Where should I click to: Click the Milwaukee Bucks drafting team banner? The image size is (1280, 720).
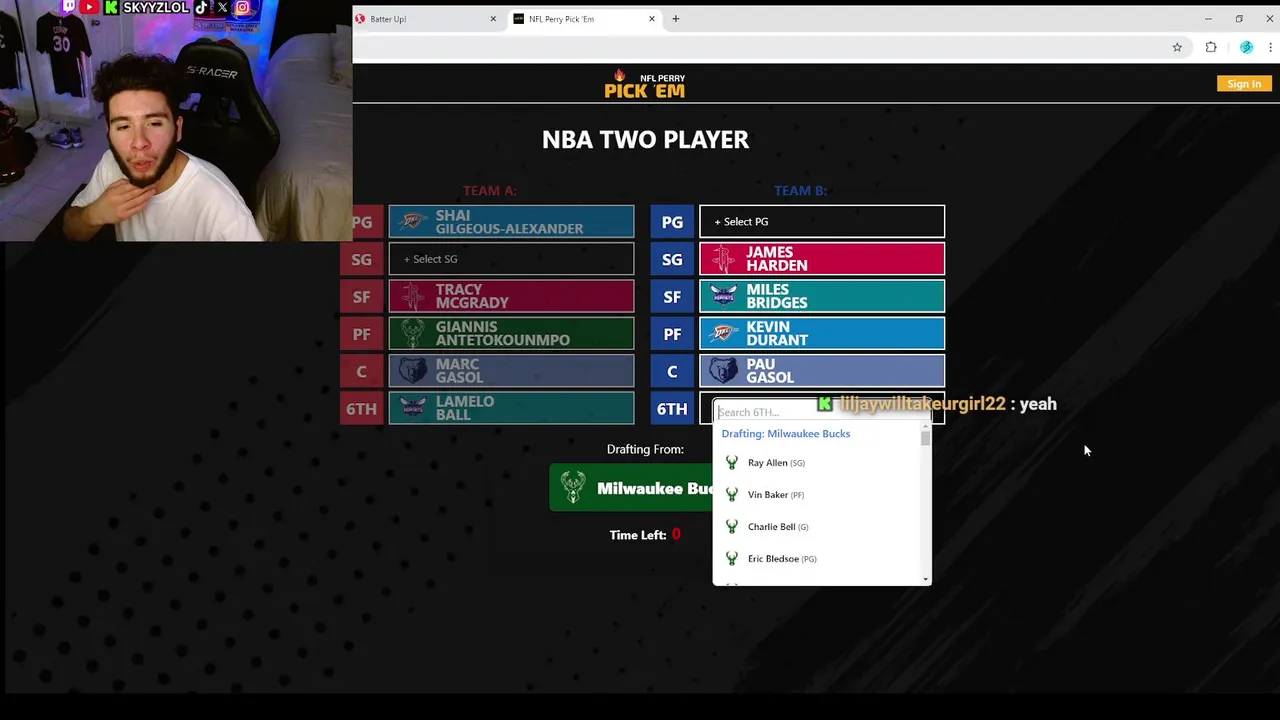pyautogui.click(x=631, y=488)
